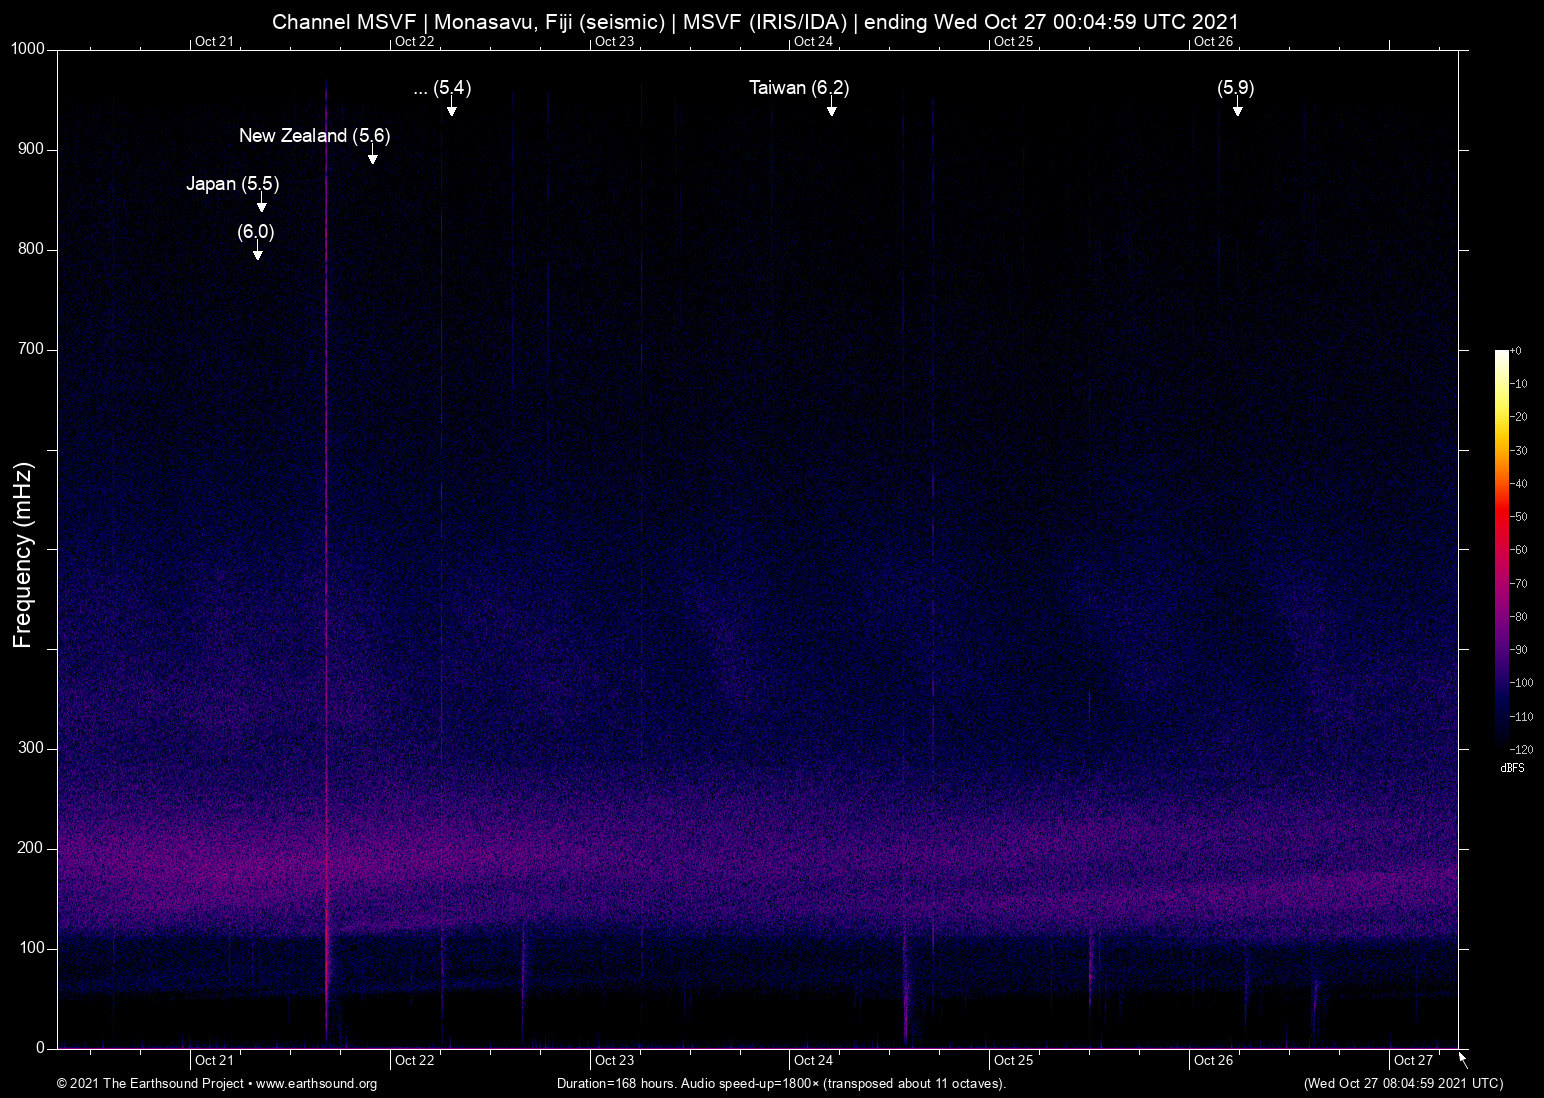Click the www.earthsound.org link text
The width and height of the screenshot is (1544, 1098).
tap(316, 1084)
